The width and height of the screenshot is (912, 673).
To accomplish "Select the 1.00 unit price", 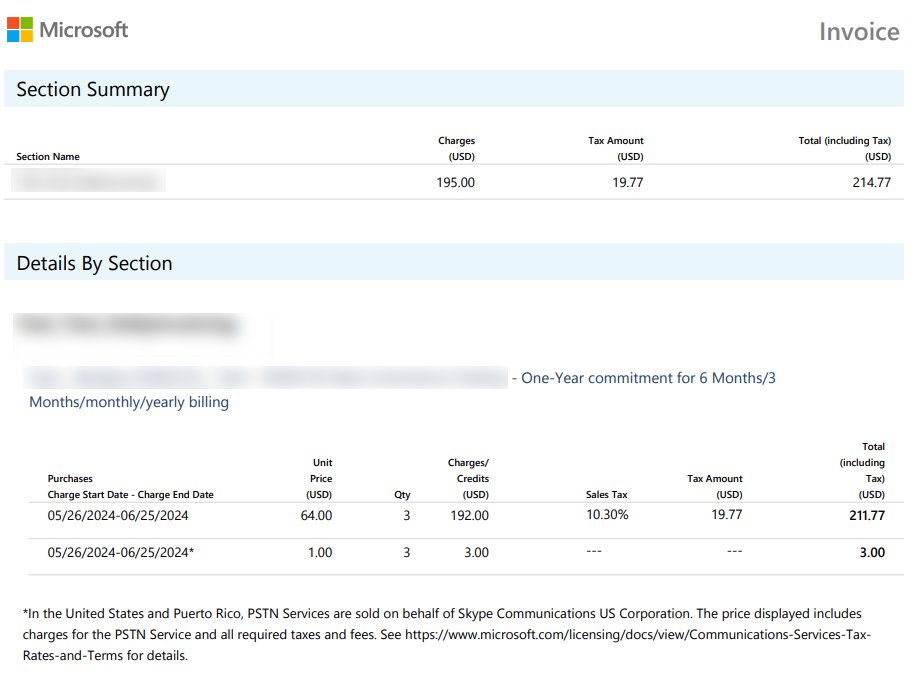I will [320, 553].
